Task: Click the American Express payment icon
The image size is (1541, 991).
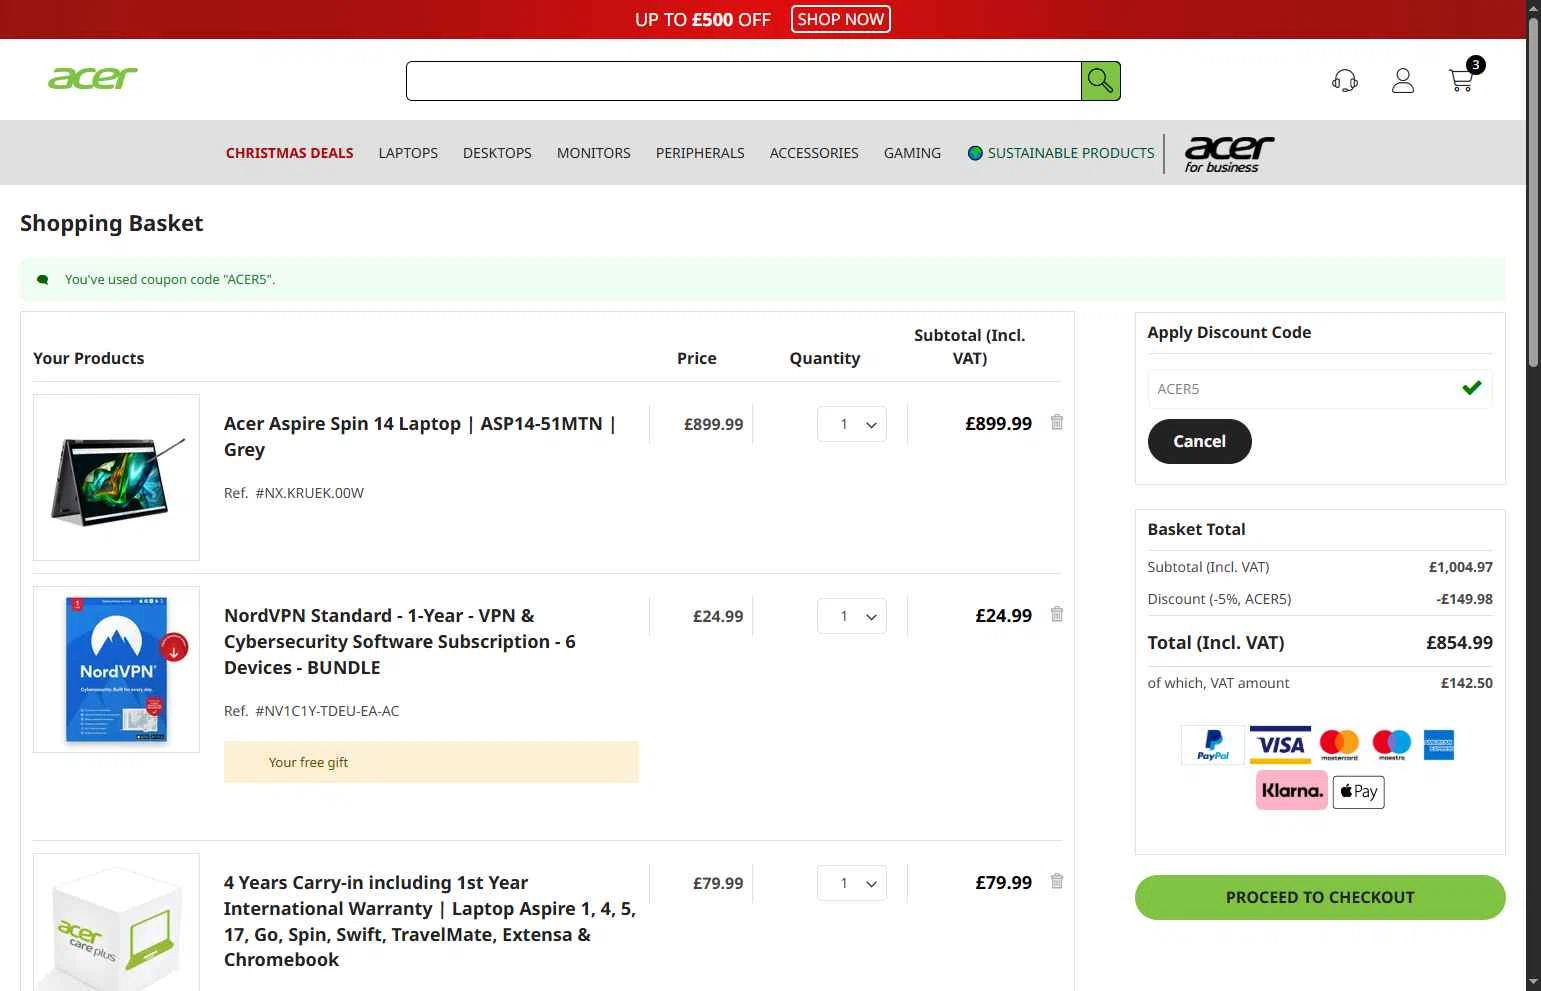Action: (1438, 745)
